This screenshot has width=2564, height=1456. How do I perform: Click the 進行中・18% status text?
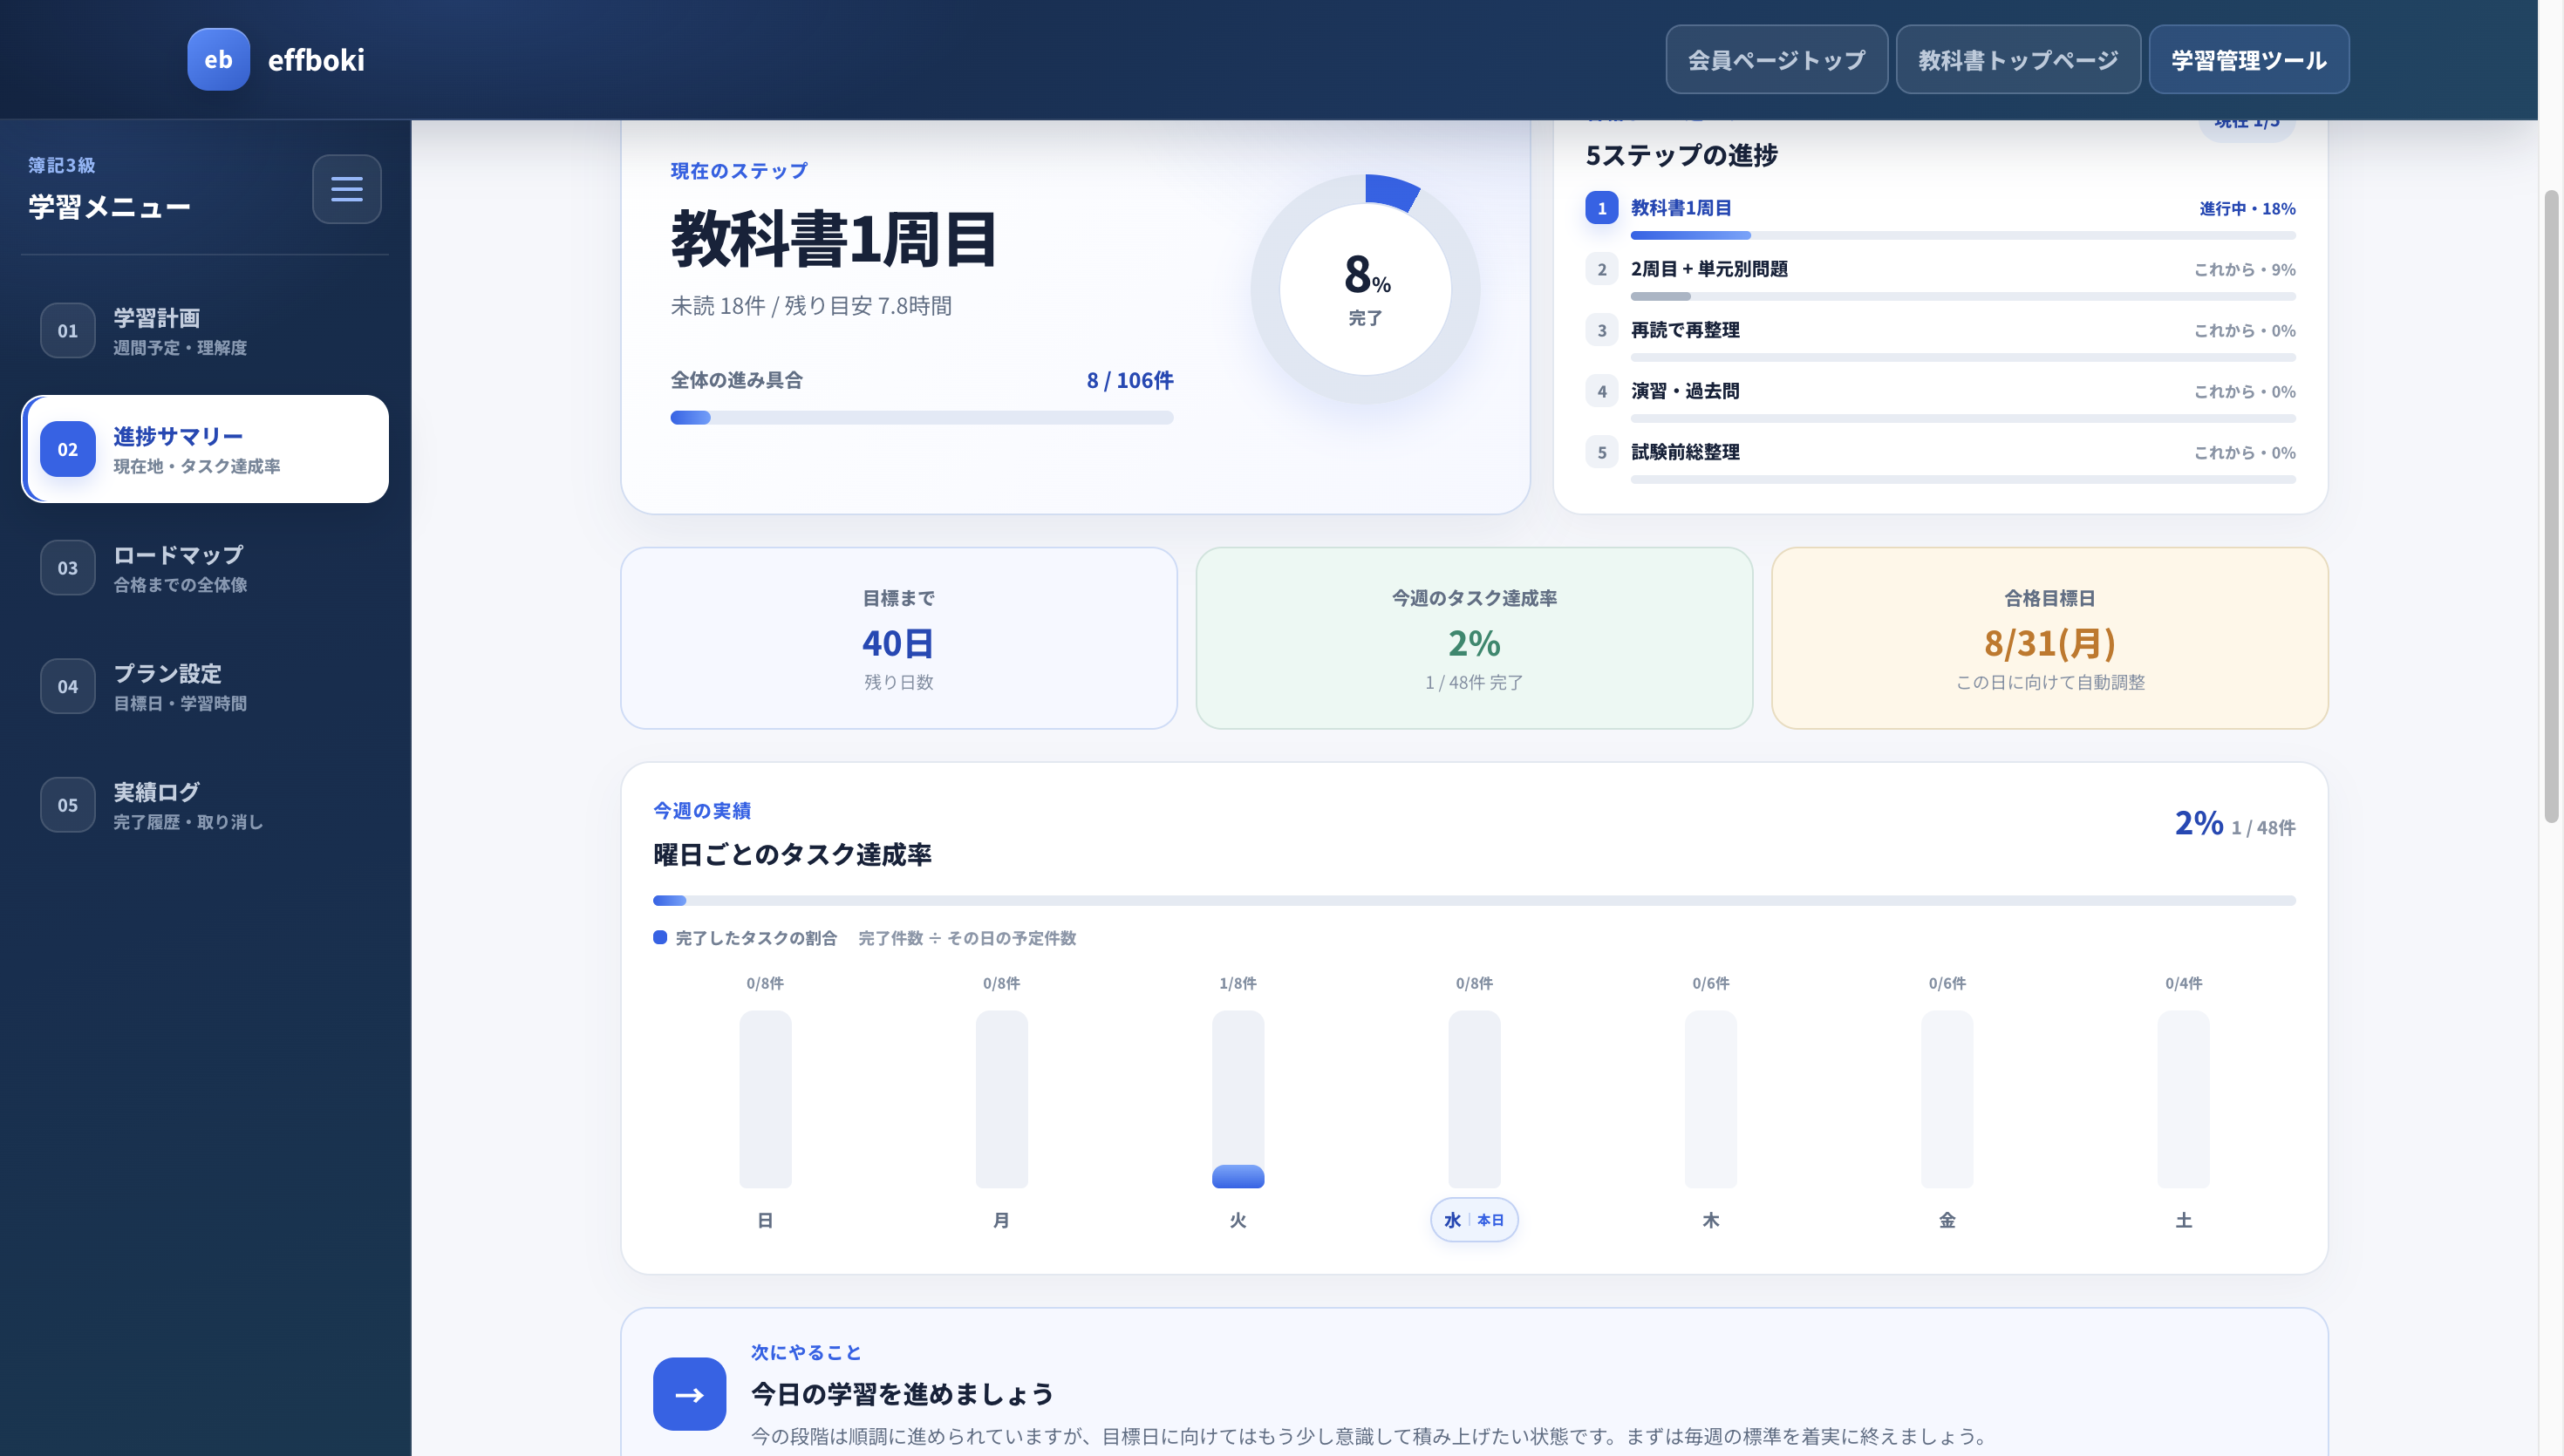click(2247, 209)
